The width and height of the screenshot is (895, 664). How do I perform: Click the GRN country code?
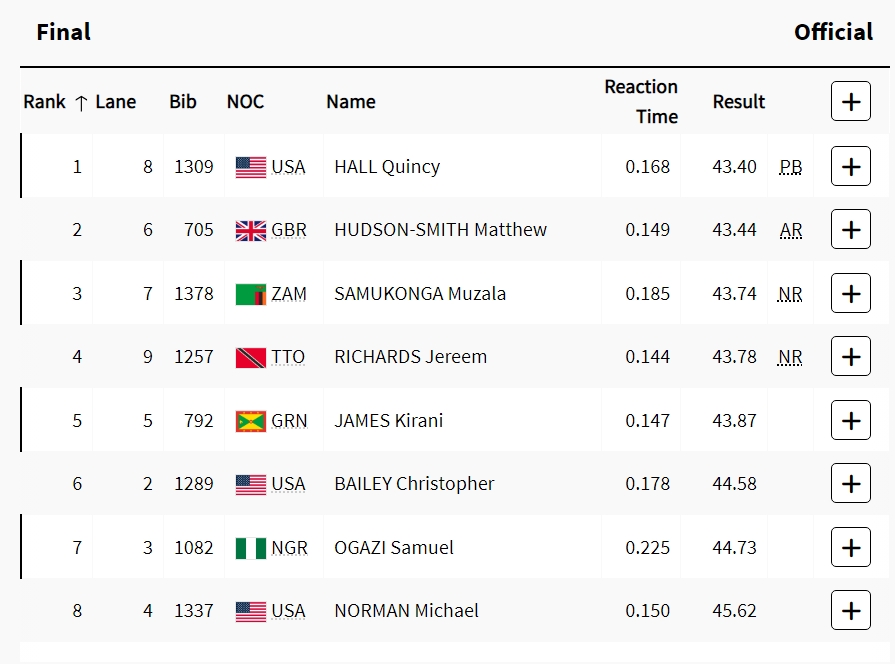coord(289,421)
